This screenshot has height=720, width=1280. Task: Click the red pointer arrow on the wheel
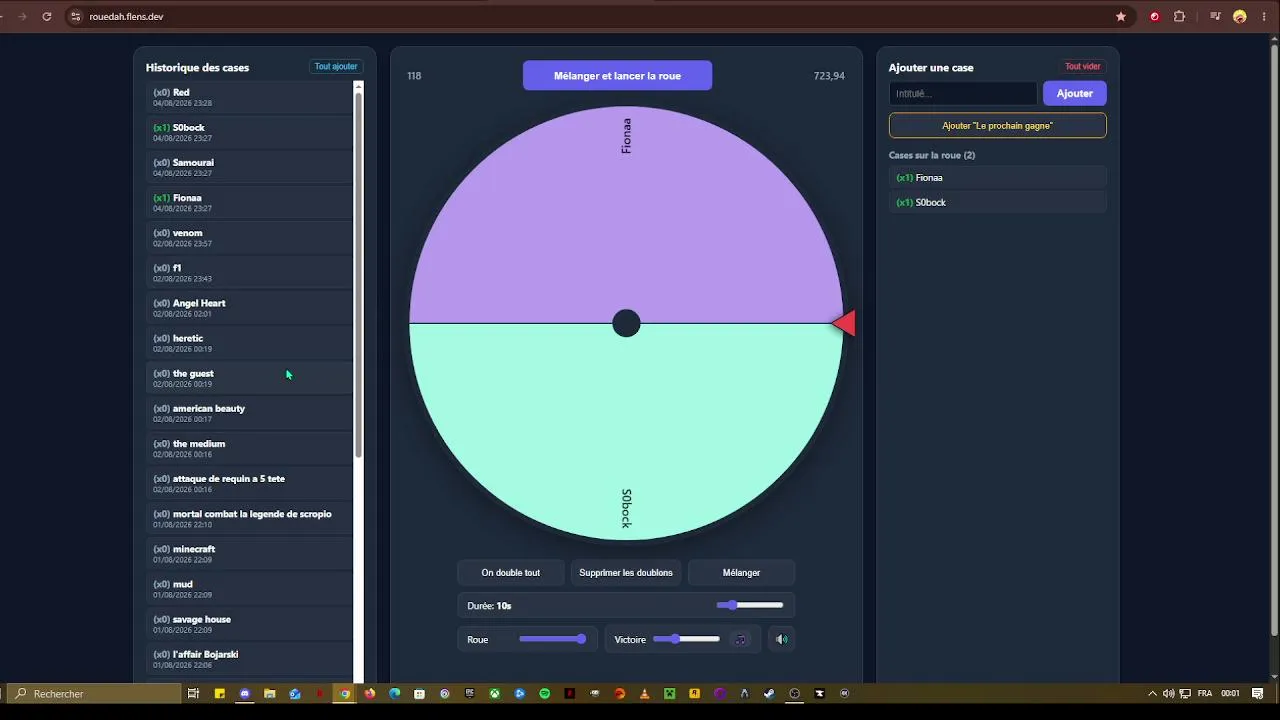(844, 323)
